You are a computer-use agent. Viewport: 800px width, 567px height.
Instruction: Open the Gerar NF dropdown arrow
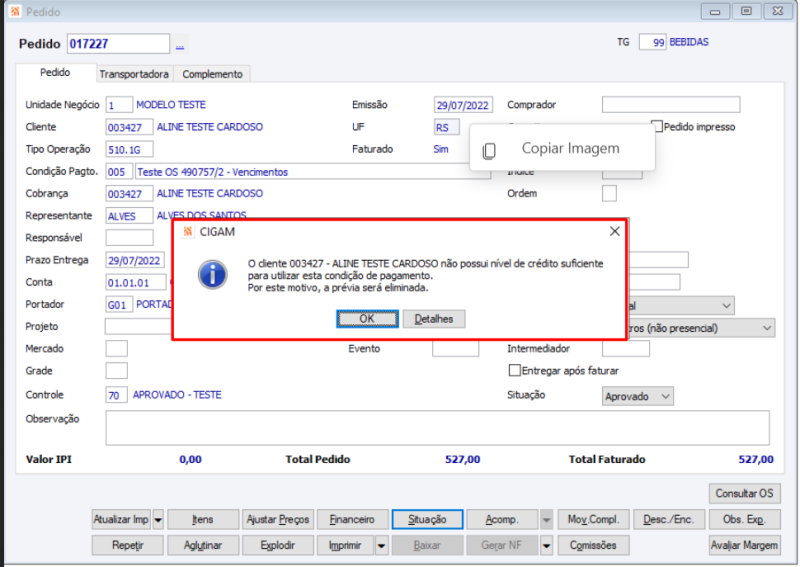click(x=546, y=546)
